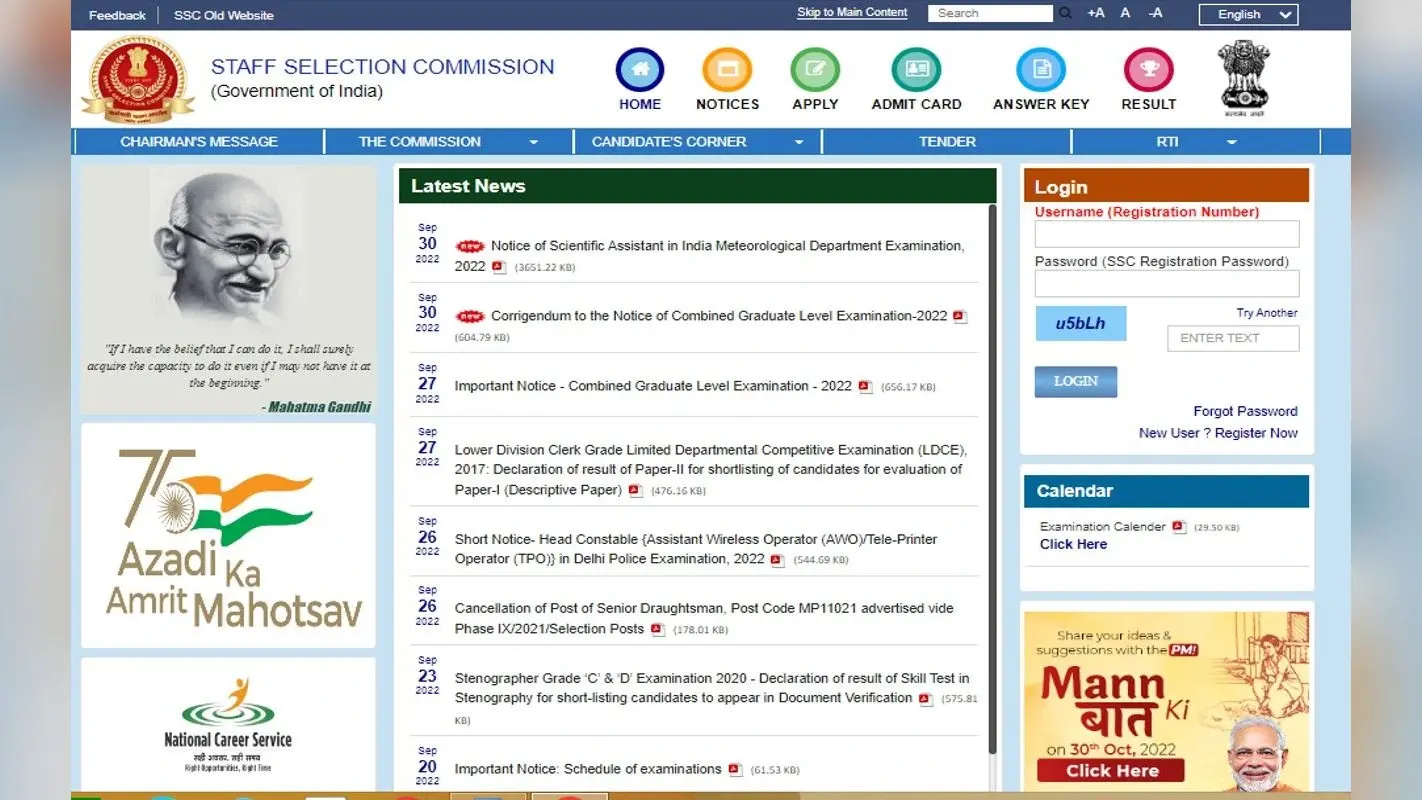Open the ADMIT CARD circular icon
Viewport: 1422px width, 800px height.
[916, 71]
